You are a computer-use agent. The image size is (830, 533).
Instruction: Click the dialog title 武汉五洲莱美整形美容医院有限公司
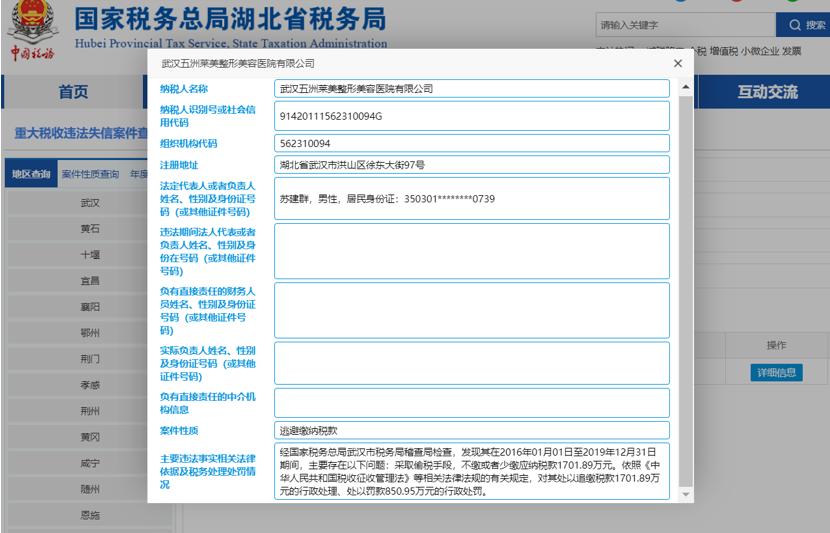238,64
